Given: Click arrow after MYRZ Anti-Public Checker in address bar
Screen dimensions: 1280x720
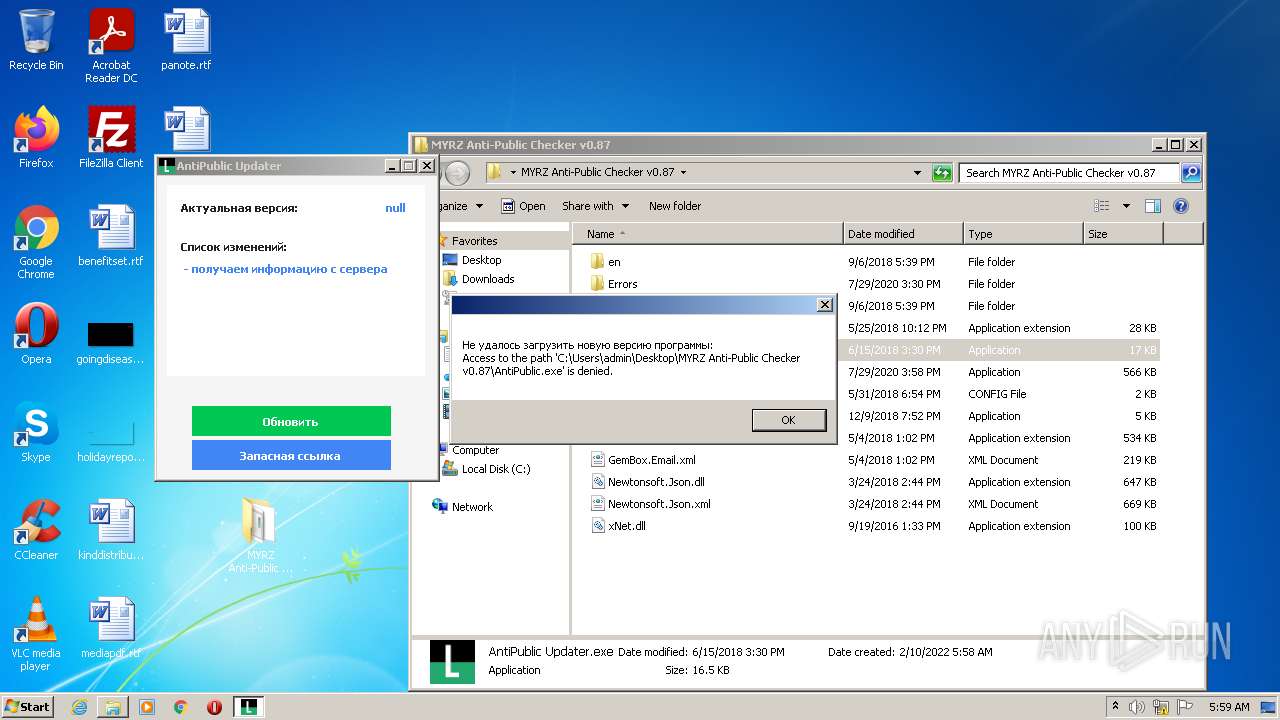Looking at the screenshot, I should click(684, 173).
